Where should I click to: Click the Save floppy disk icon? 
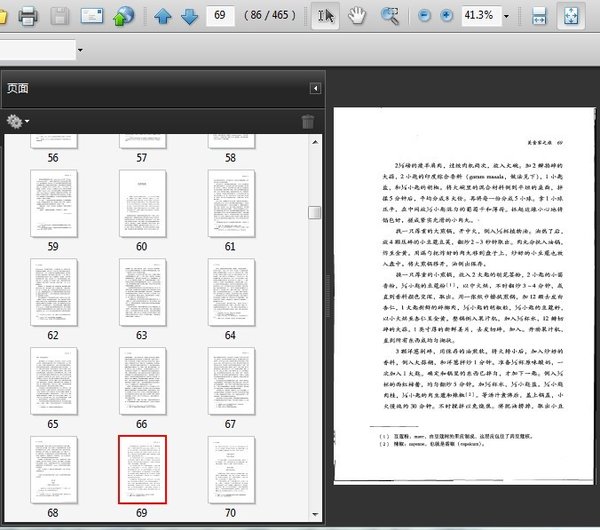pyautogui.click(x=60, y=15)
